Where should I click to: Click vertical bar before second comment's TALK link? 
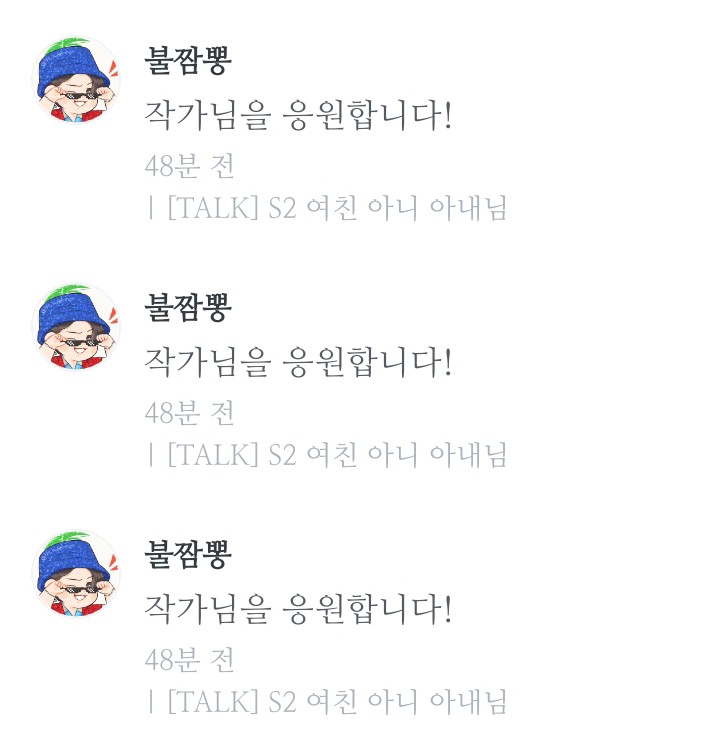(151, 455)
